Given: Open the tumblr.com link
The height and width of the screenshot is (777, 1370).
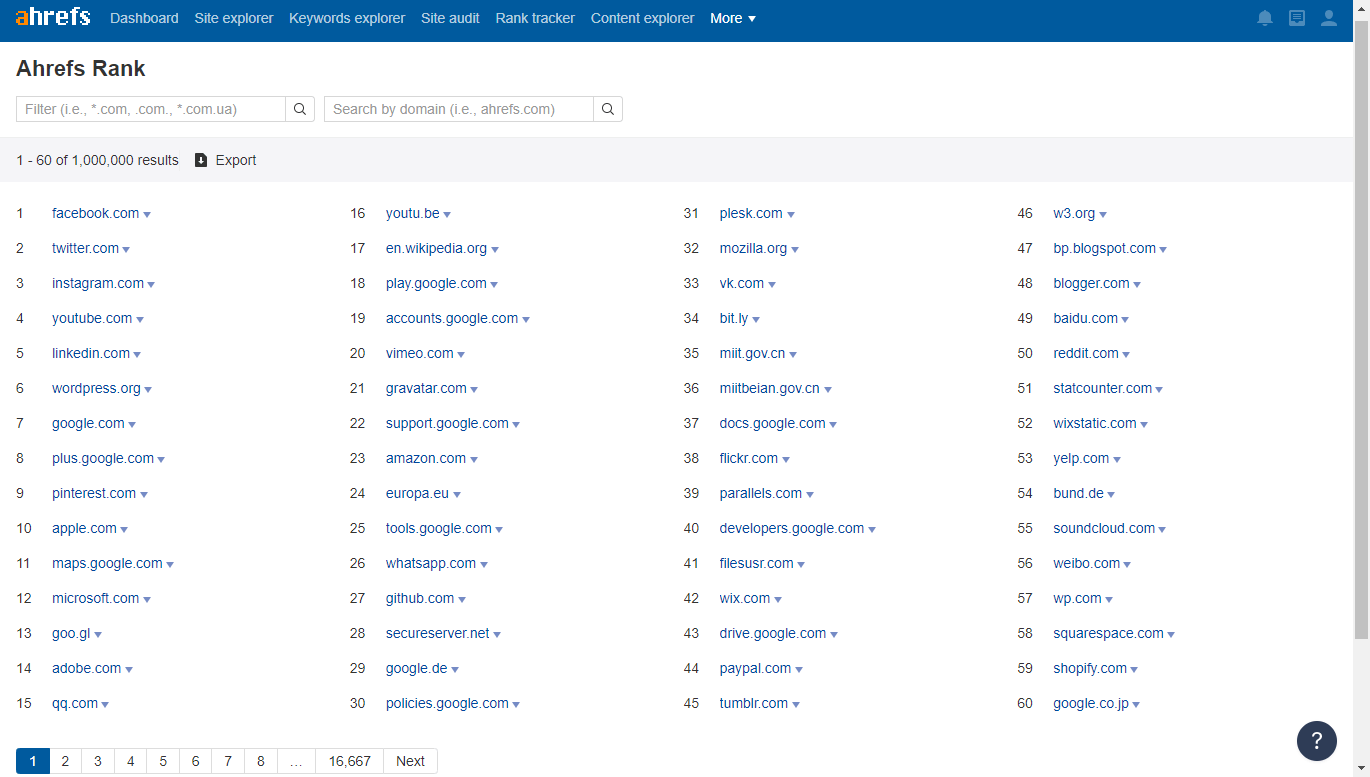Looking at the screenshot, I should tap(754, 703).
